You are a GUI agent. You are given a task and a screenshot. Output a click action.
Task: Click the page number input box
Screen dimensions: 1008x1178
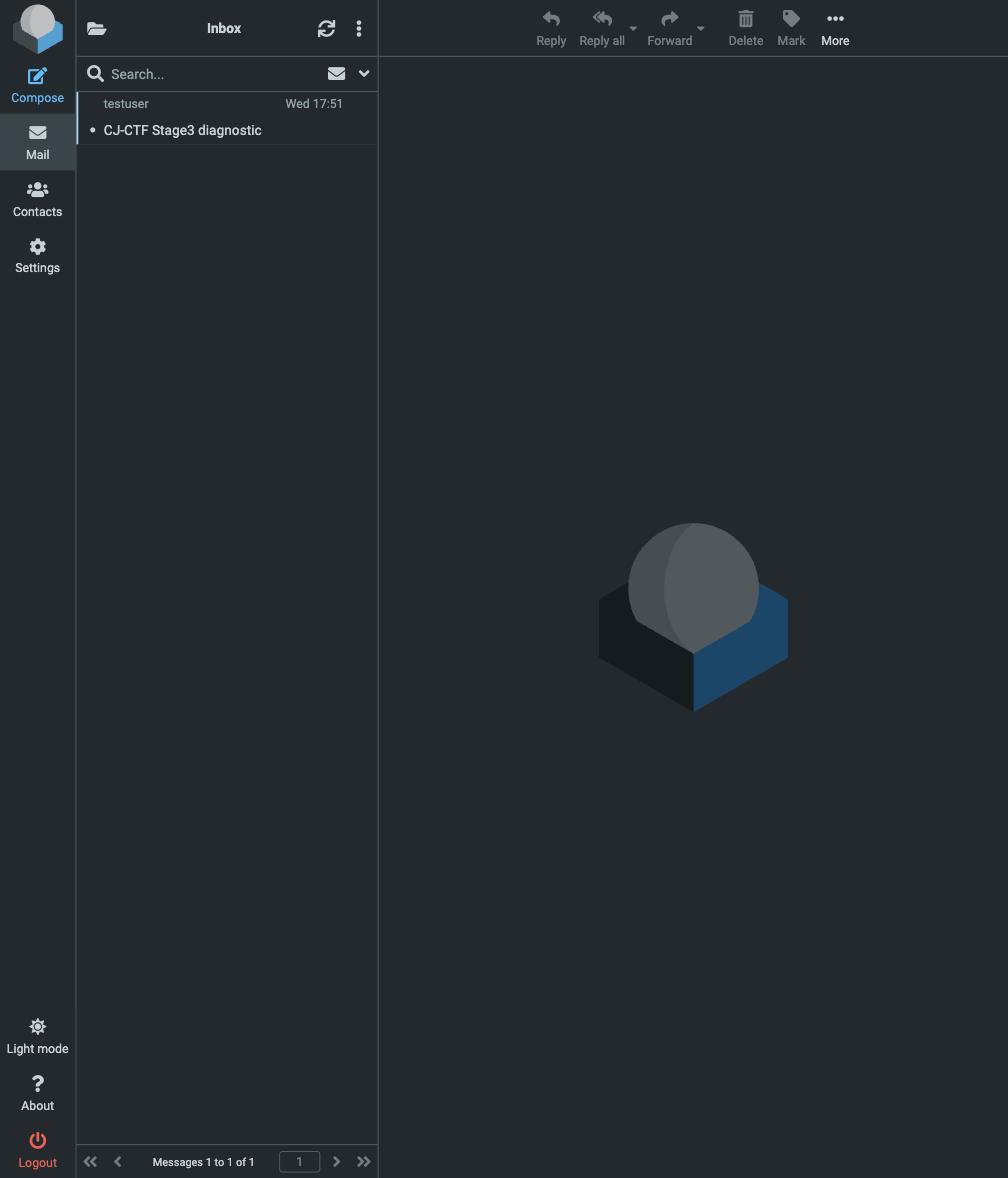[300, 1161]
